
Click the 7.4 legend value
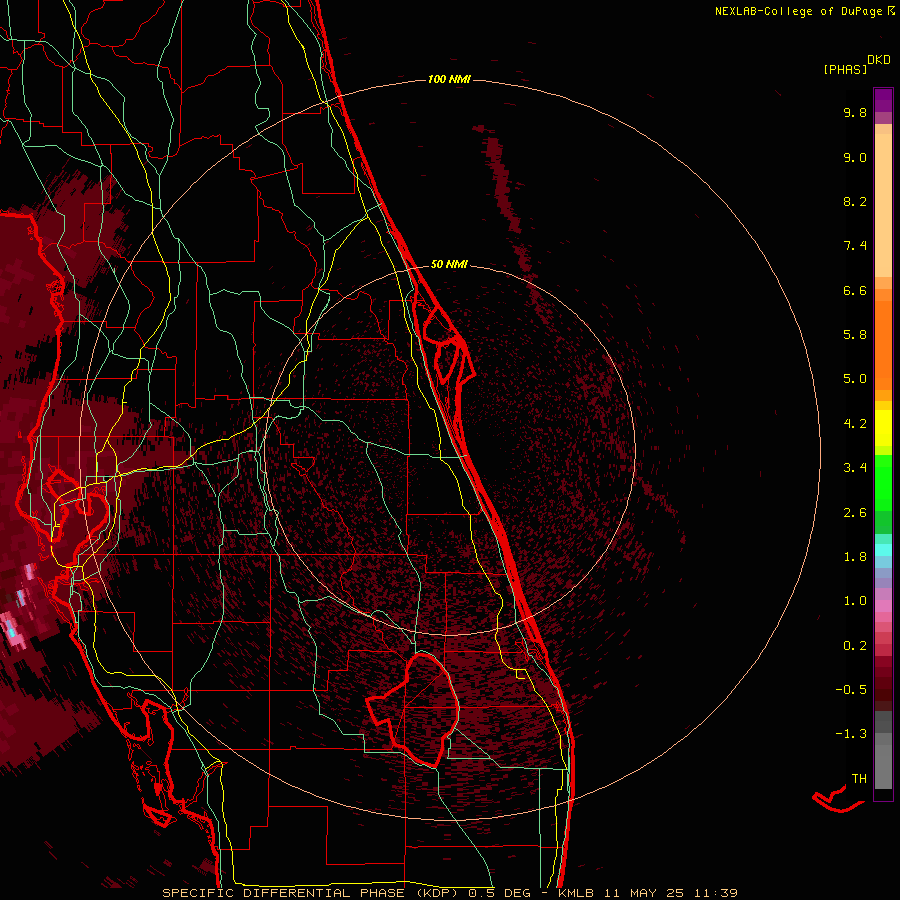(855, 246)
